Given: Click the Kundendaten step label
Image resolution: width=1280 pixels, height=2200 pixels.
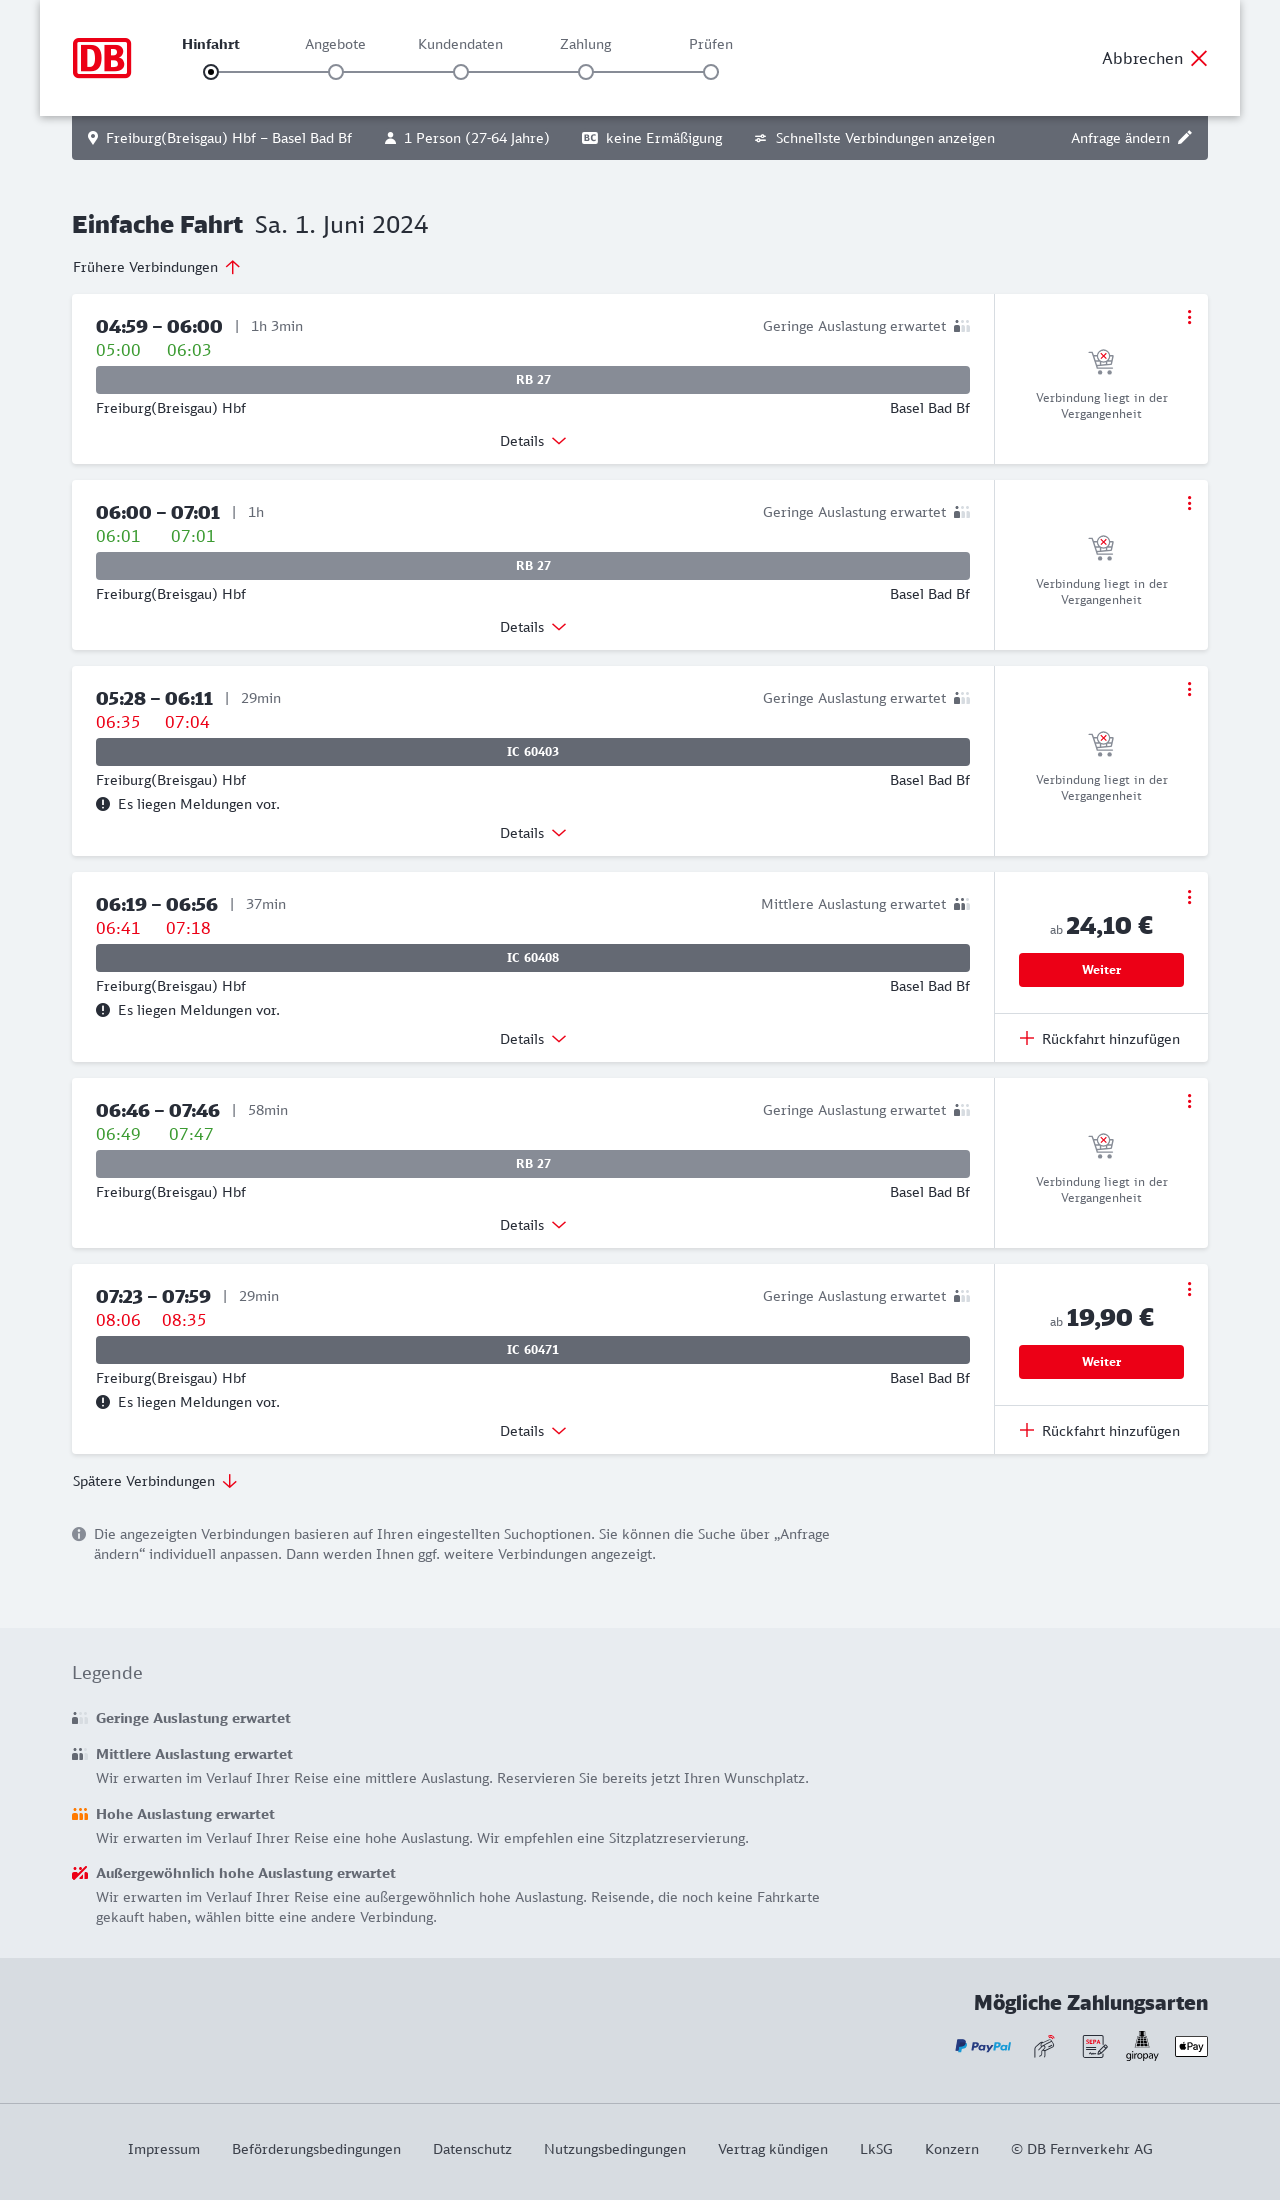Looking at the screenshot, I should (460, 44).
